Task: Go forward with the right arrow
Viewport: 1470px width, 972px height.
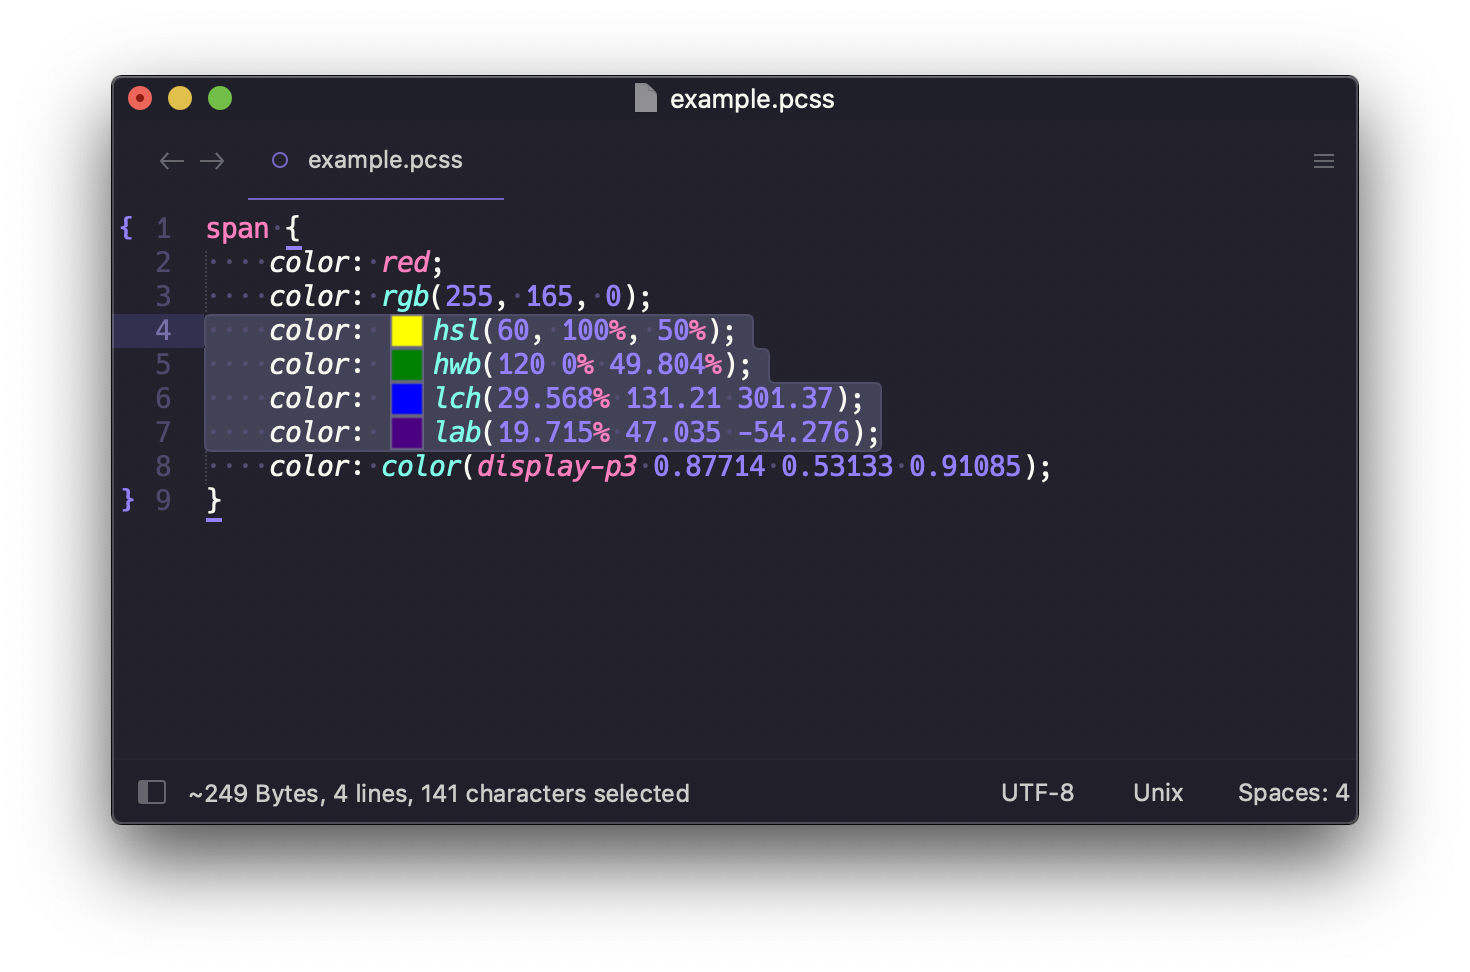Action: coord(212,161)
